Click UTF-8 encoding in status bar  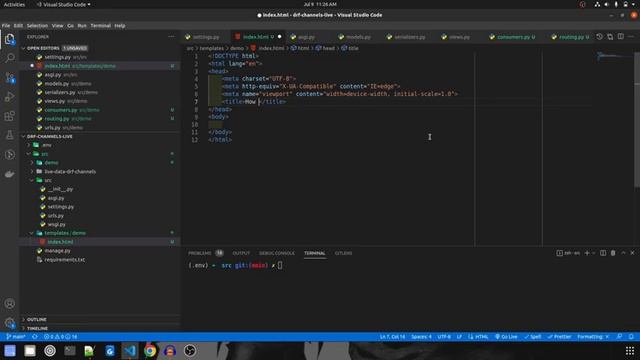[444, 337]
